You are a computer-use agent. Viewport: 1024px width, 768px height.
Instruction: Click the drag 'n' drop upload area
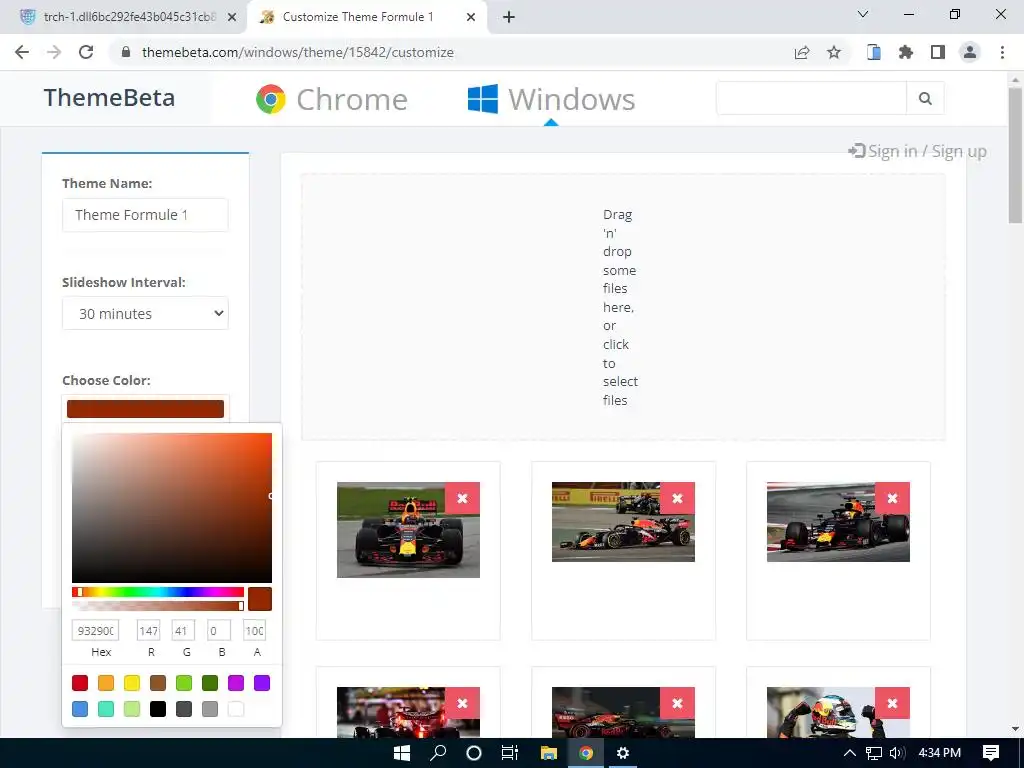[x=623, y=307]
